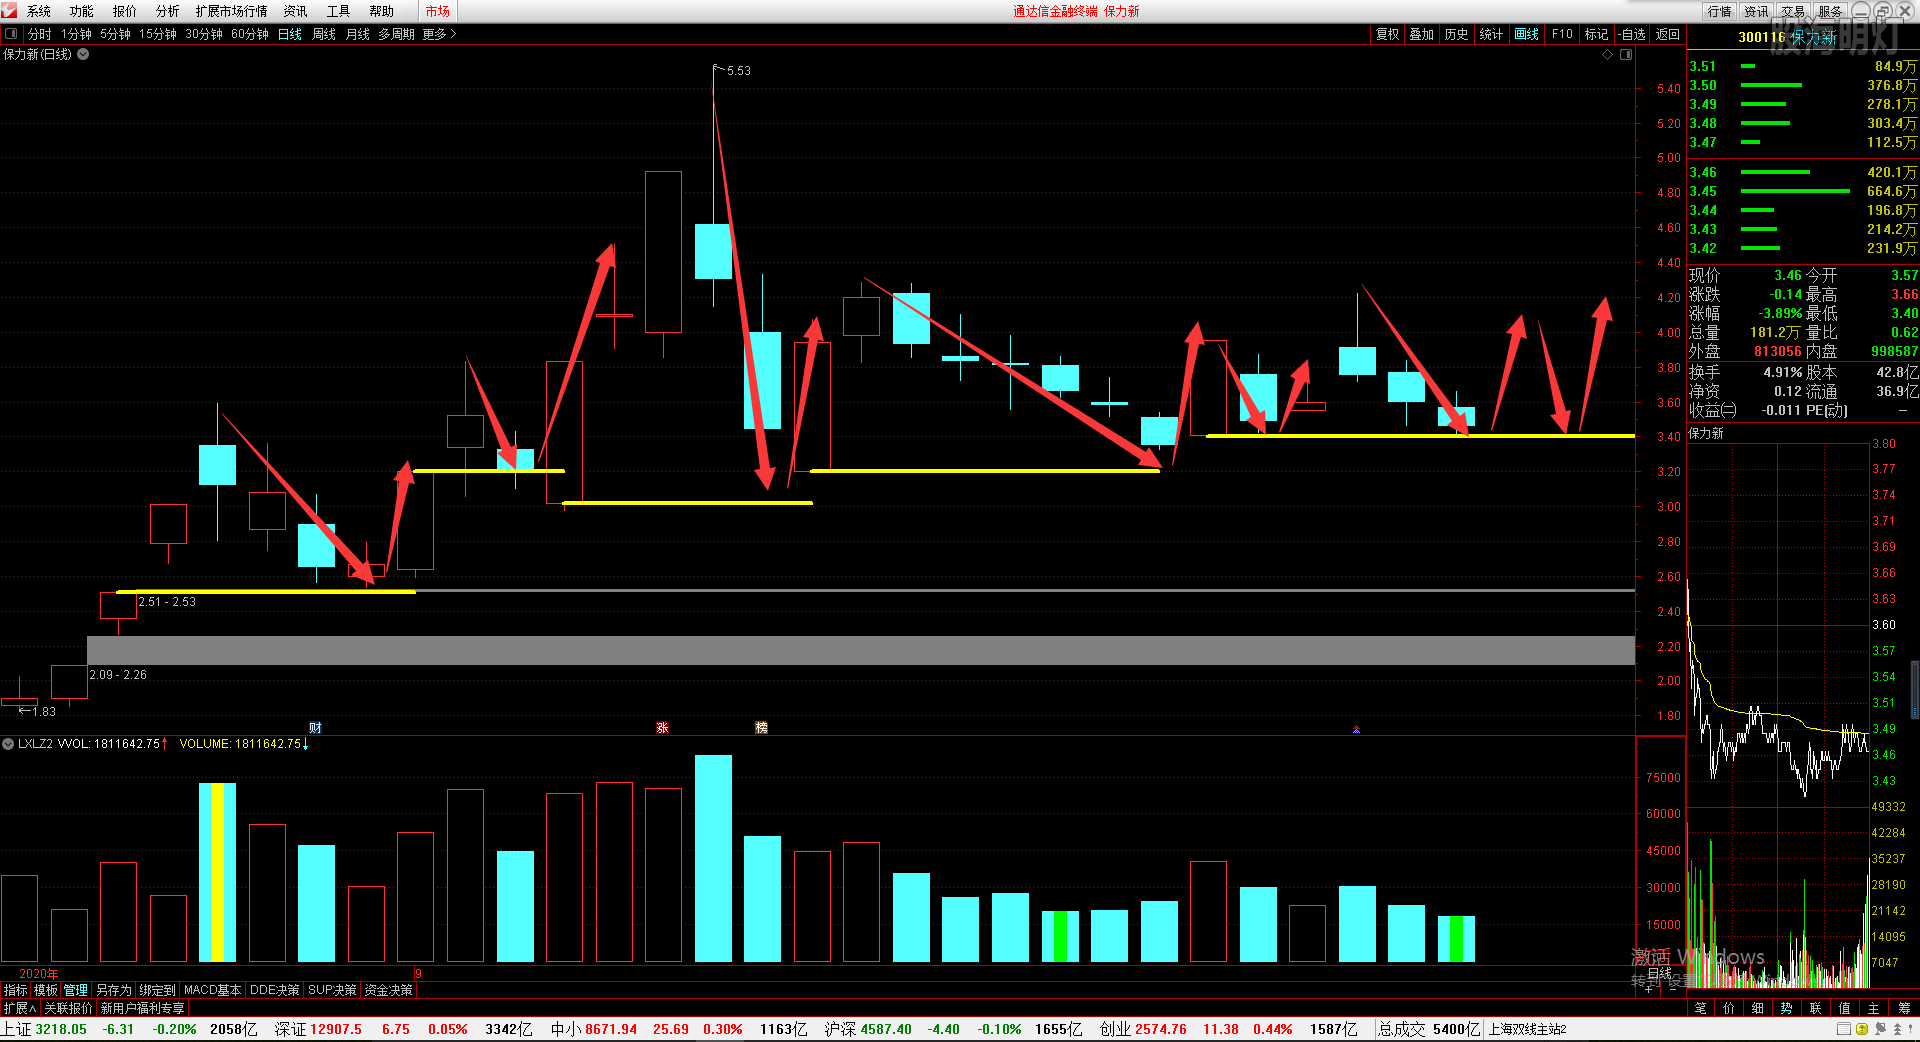
Task: Click the 返回 back button
Action: (1668, 34)
